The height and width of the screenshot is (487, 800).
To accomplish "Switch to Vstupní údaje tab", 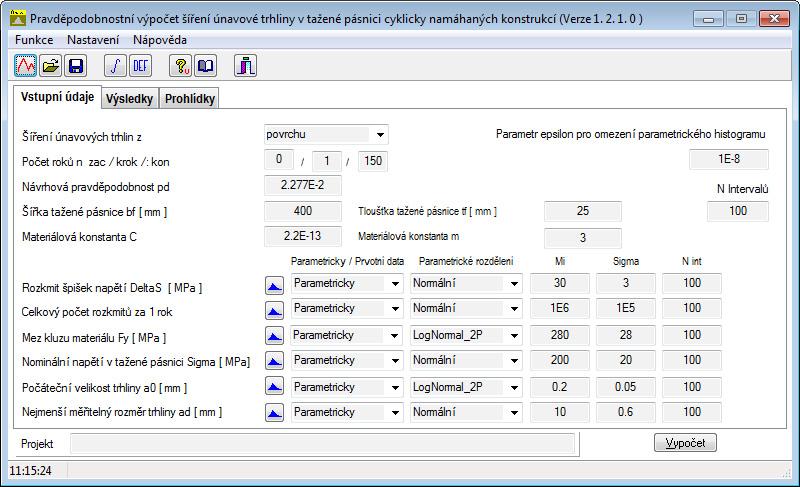I will 57,97.
